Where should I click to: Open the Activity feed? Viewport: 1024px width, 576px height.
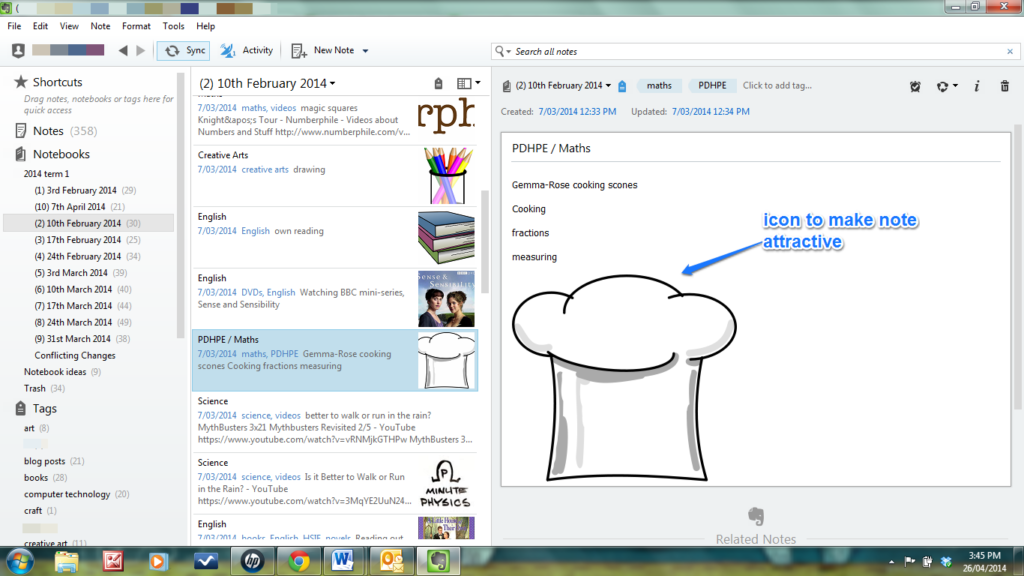tap(246, 51)
